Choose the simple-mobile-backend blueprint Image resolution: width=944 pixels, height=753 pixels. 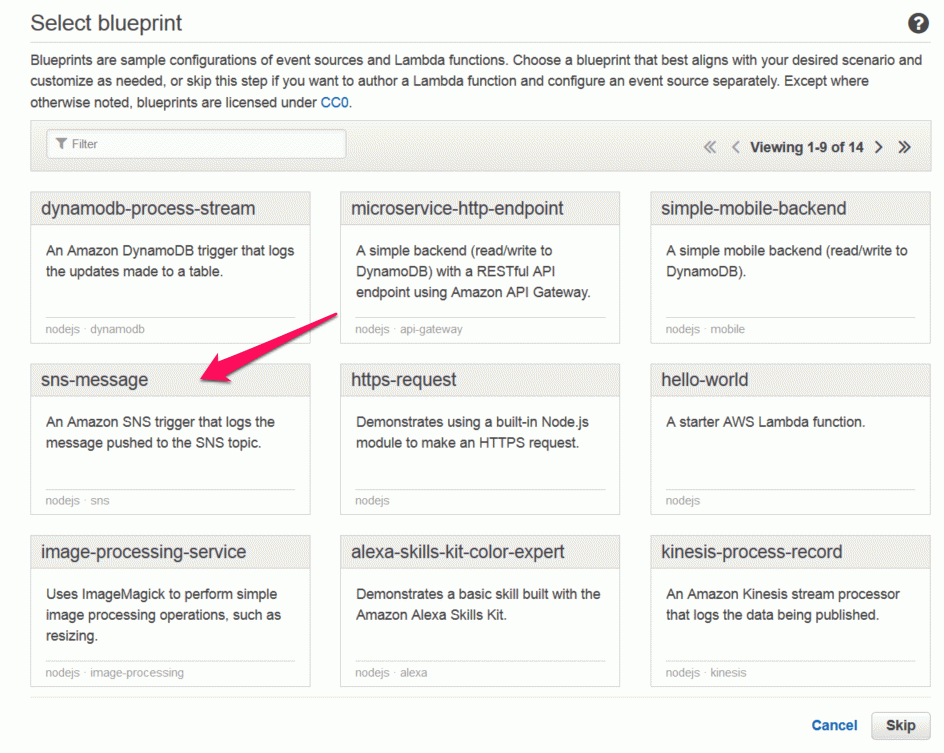pyautogui.click(x=790, y=268)
